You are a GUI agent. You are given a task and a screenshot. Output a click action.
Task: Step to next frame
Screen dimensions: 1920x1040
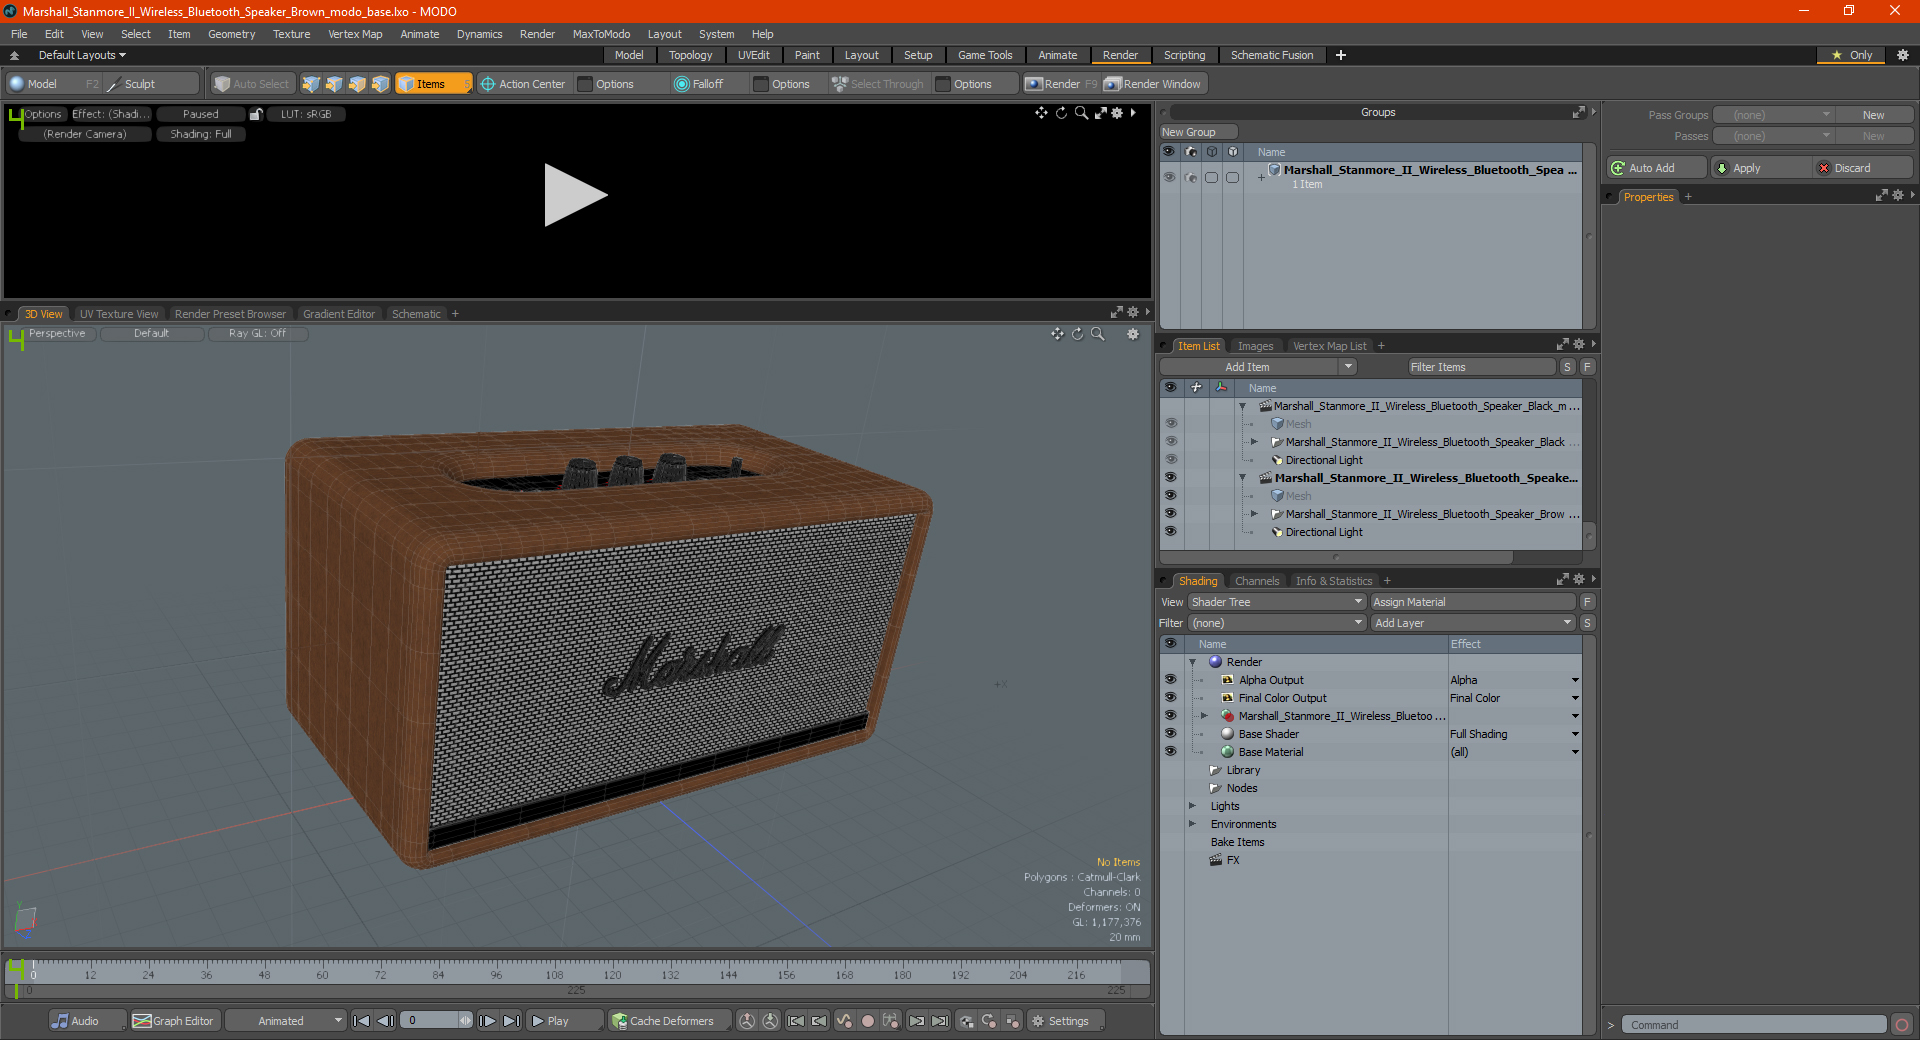[487, 1021]
